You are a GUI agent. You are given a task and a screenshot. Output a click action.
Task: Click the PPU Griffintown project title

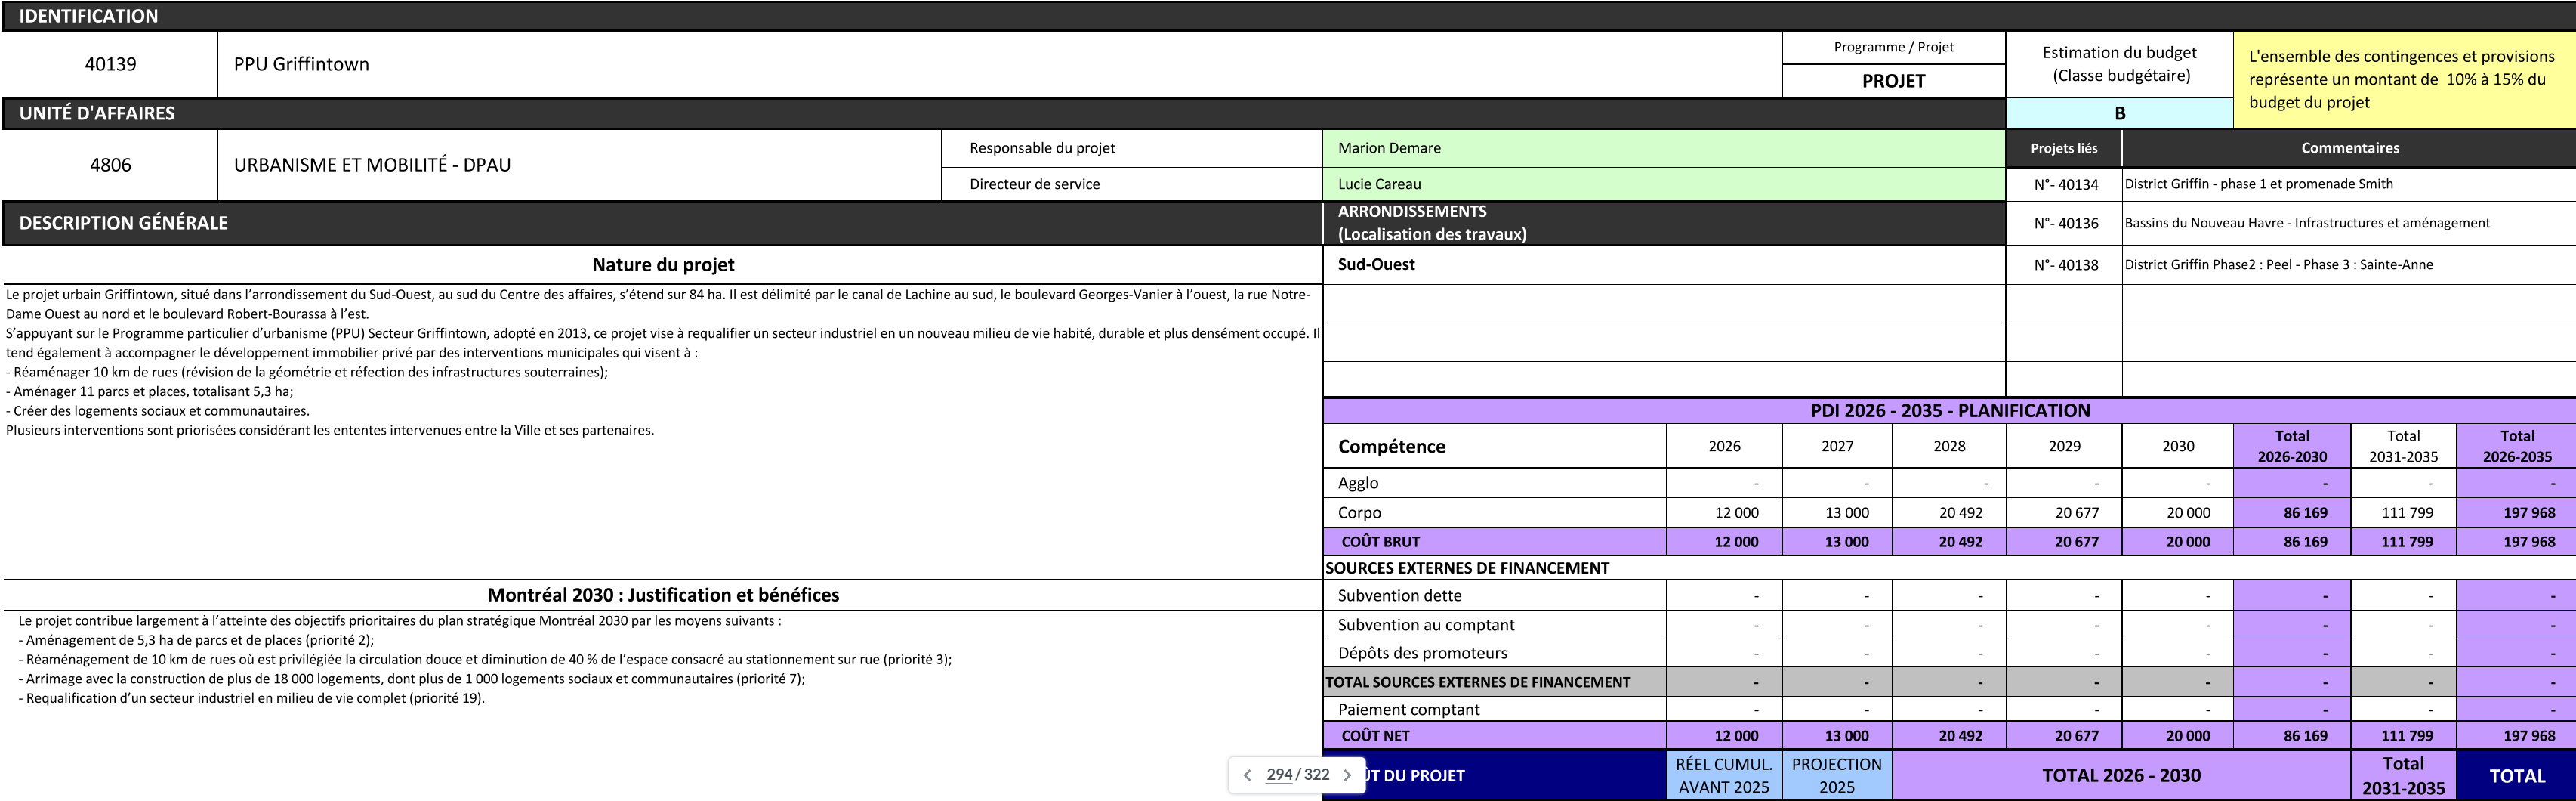pyautogui.click(x=301, y=64)
